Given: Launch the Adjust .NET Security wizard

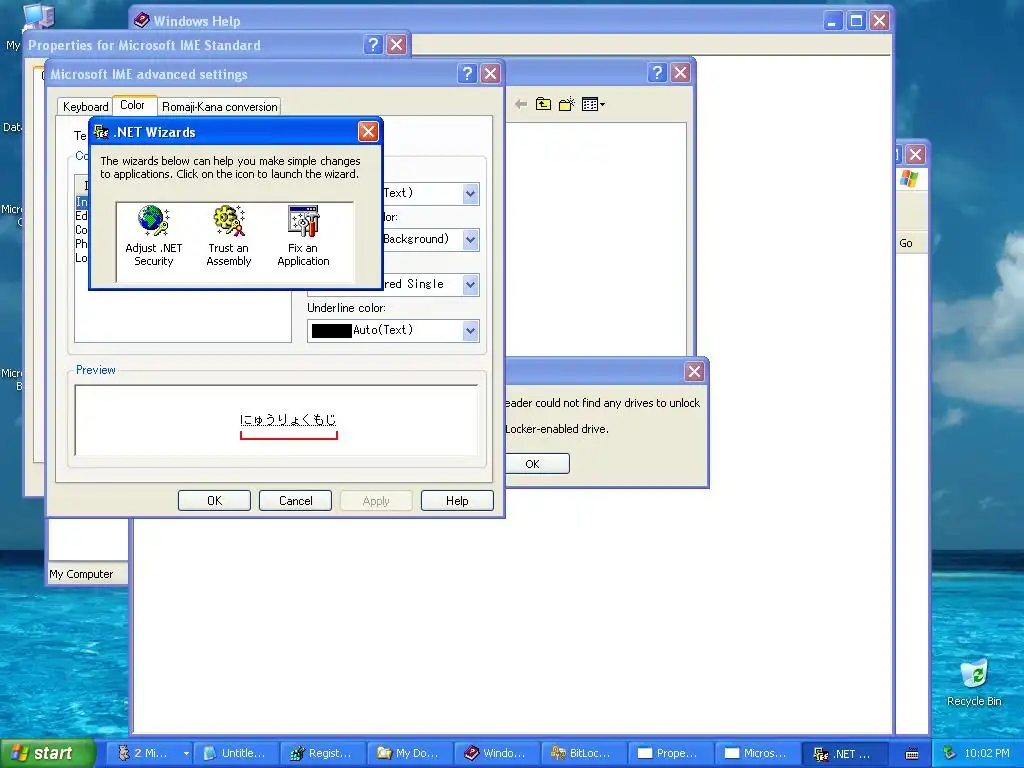Looking at the screenshot, I should pos(153,236).
